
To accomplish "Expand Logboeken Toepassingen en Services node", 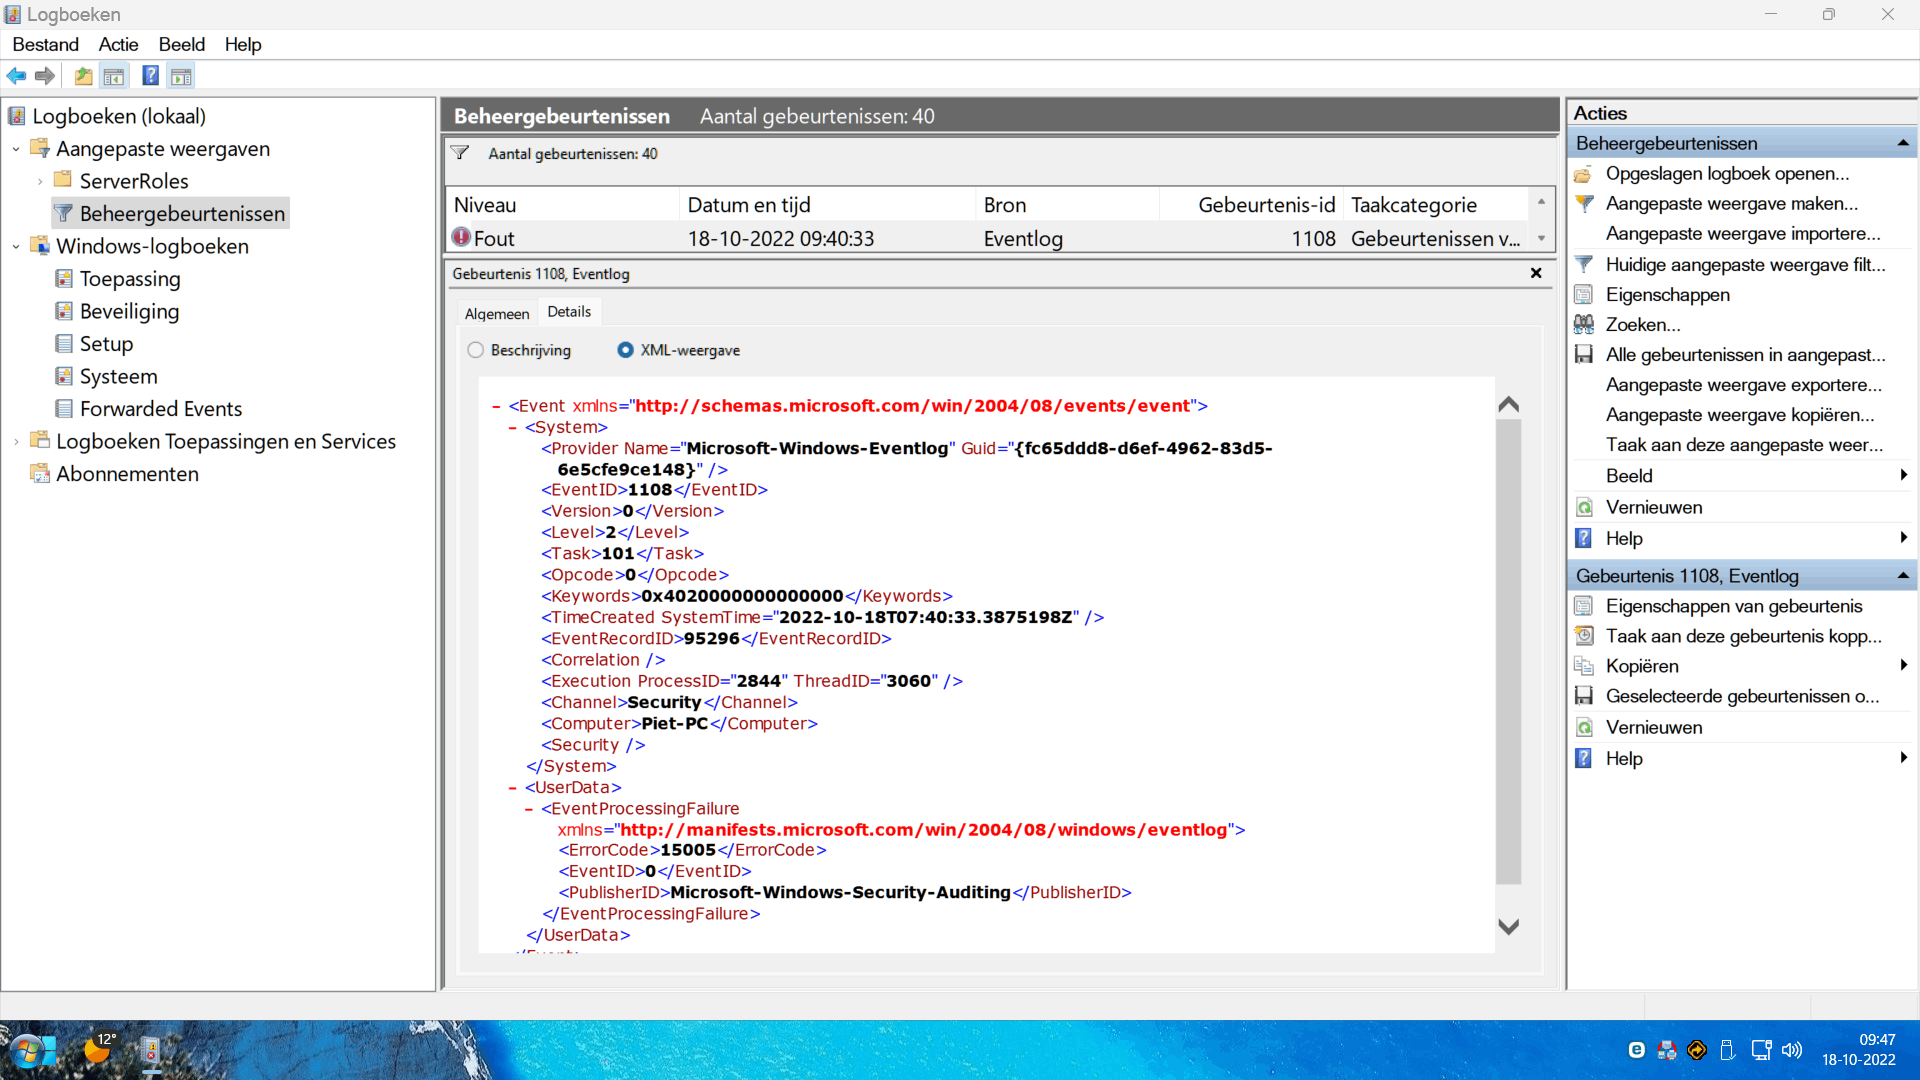I will pos(16,442).
